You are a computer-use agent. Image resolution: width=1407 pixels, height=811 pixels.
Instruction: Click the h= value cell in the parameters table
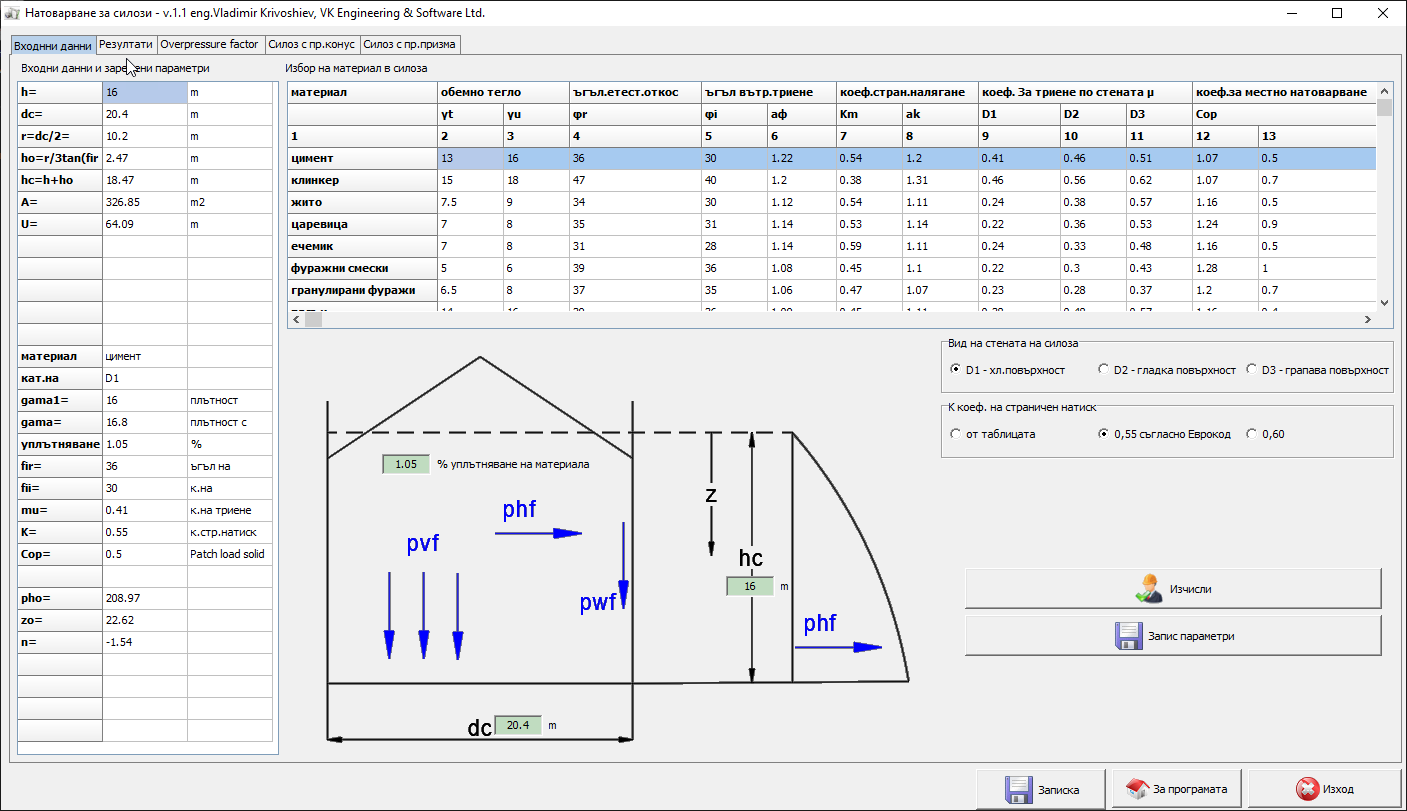point(144,93)
